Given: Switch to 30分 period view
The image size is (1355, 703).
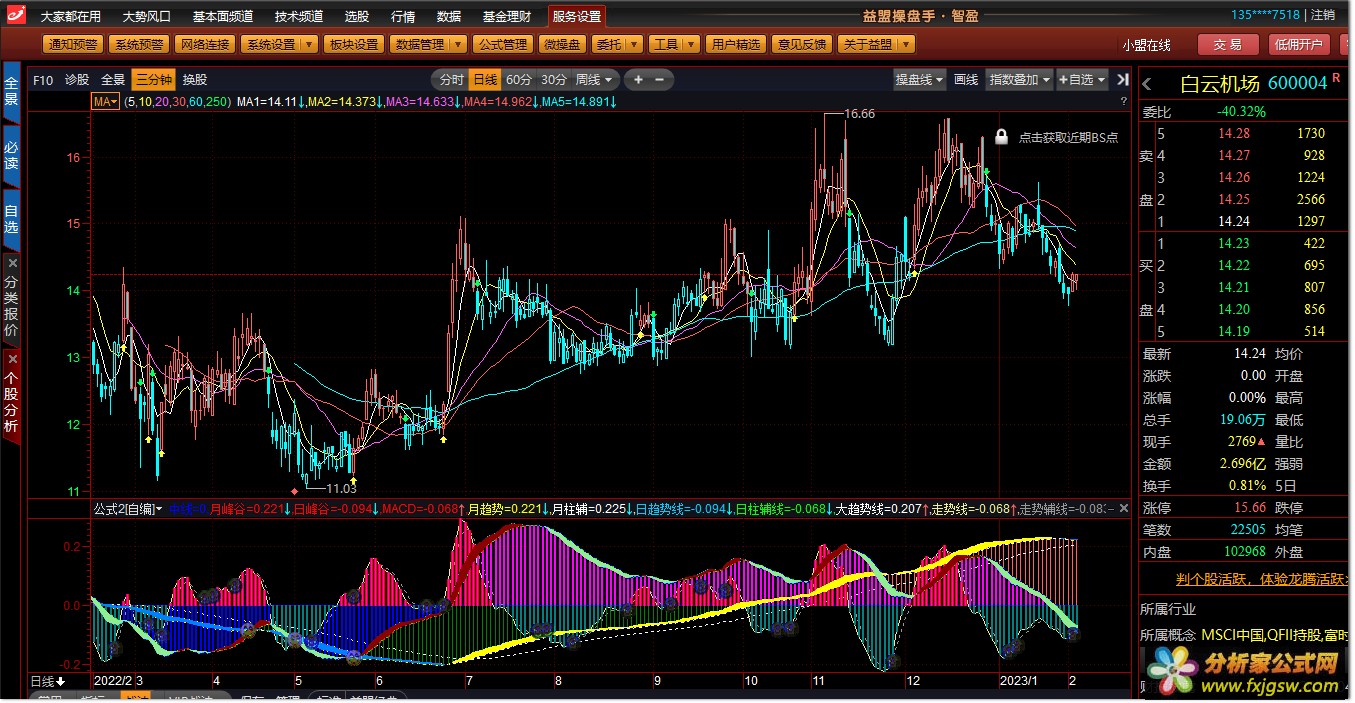Looking at the screenshot, I should [554, 80].
